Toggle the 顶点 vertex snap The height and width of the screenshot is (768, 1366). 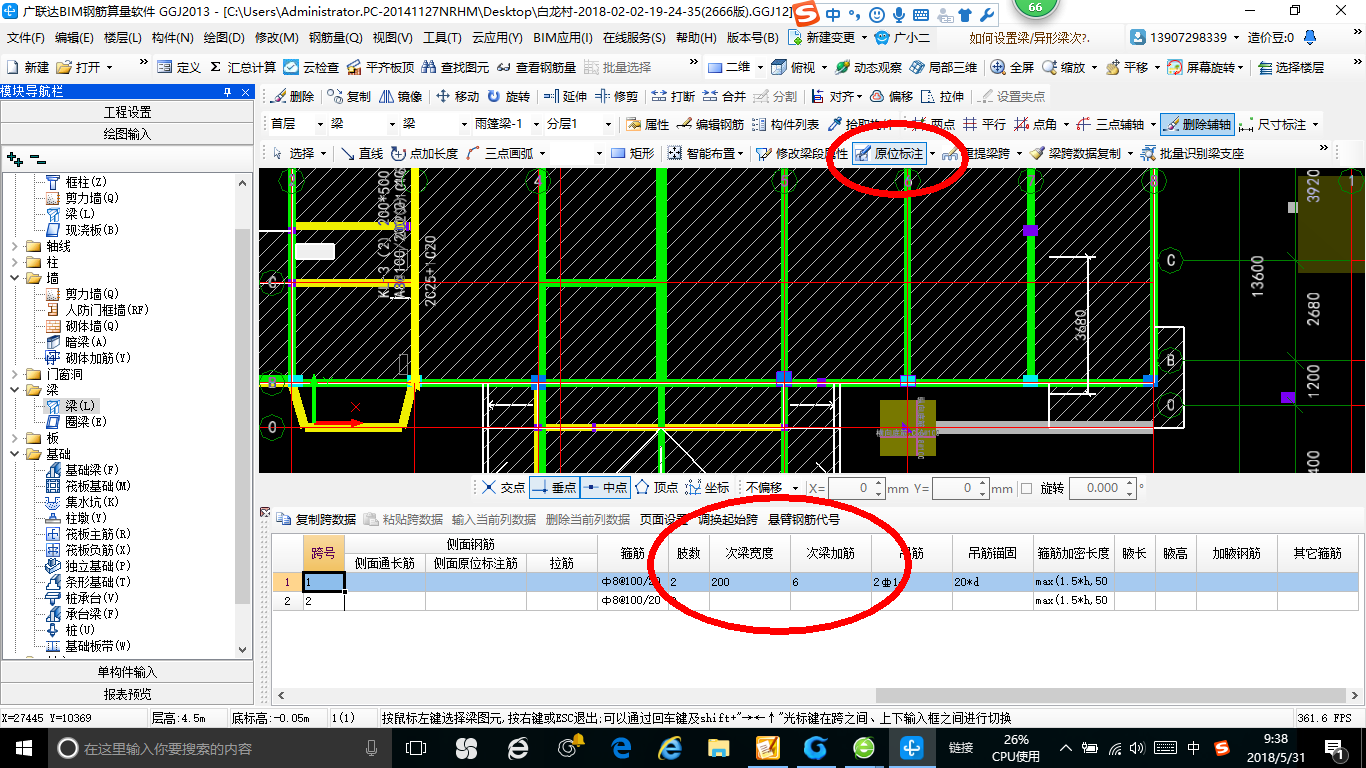657,488
